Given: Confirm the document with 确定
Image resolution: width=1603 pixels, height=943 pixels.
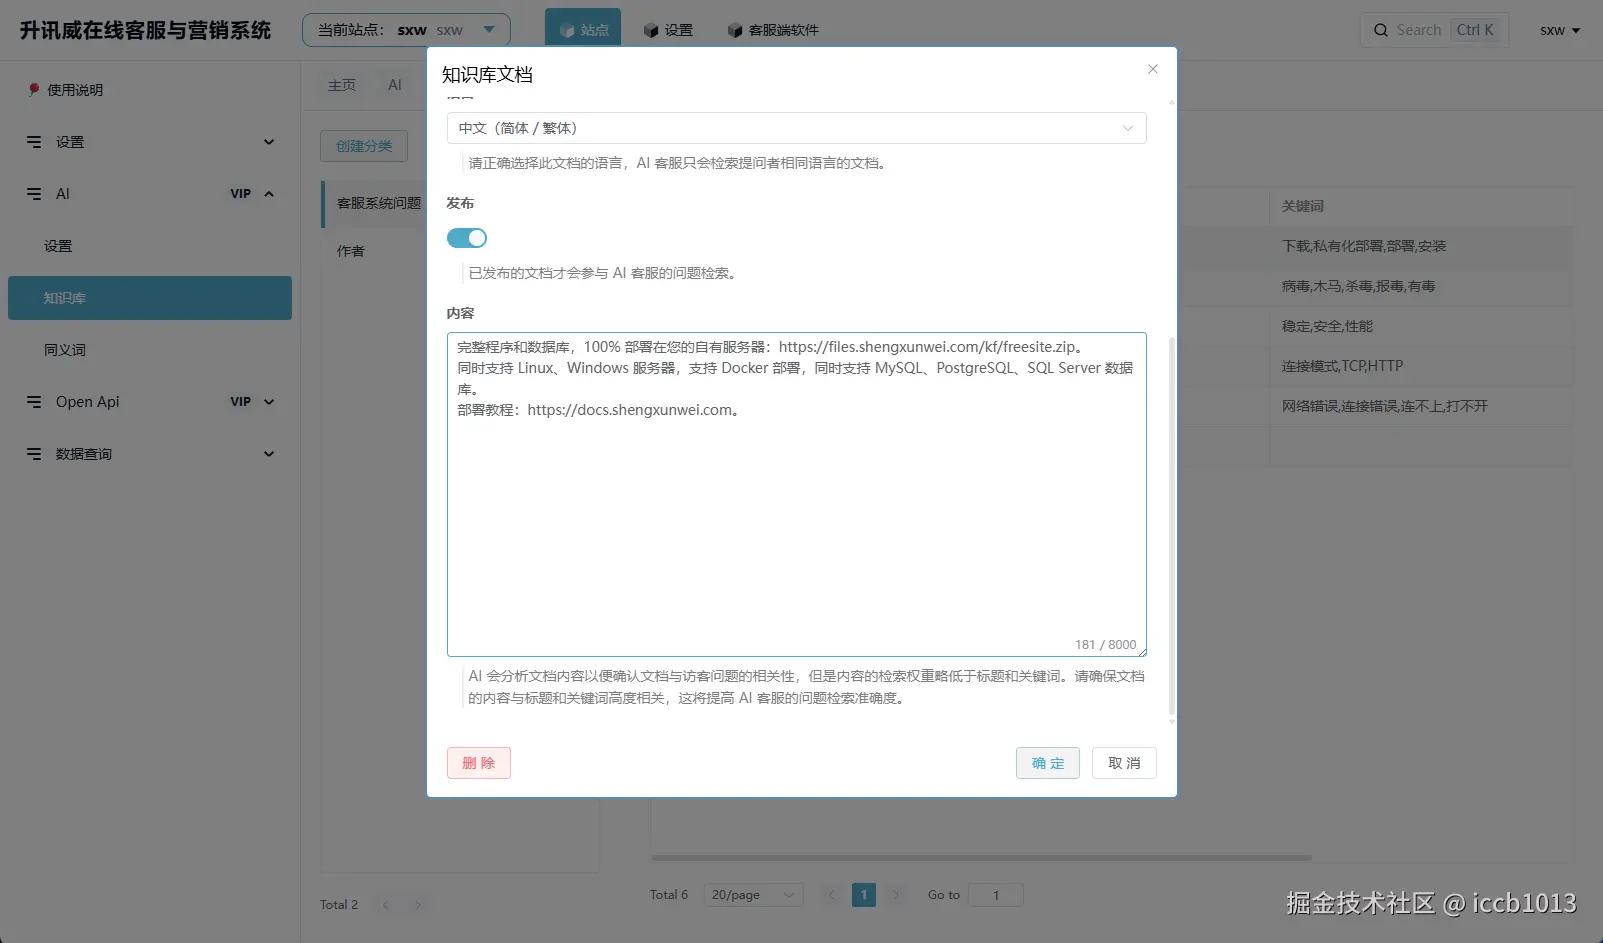Looking at the screenshot, I should [1047, 762].
